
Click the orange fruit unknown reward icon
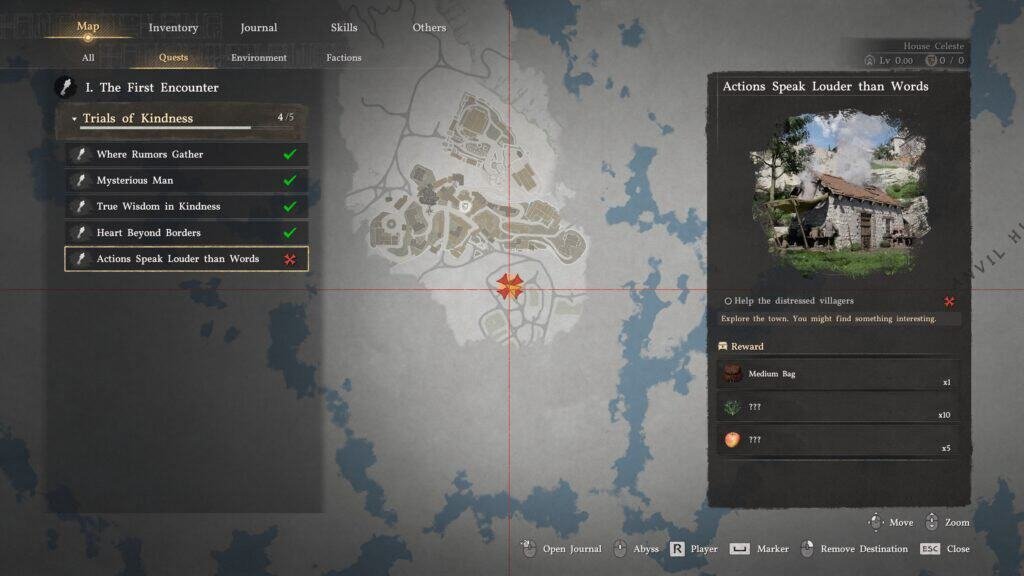[x=732, y=440]
